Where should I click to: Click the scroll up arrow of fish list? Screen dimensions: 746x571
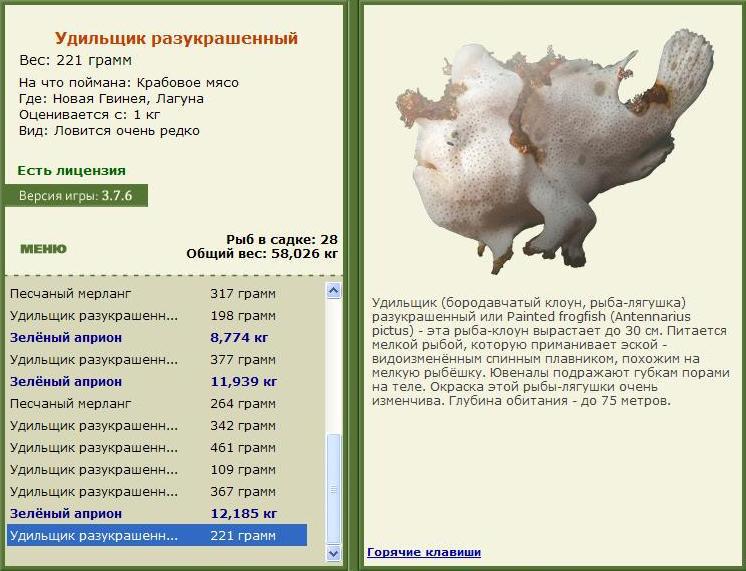[334, 290]
